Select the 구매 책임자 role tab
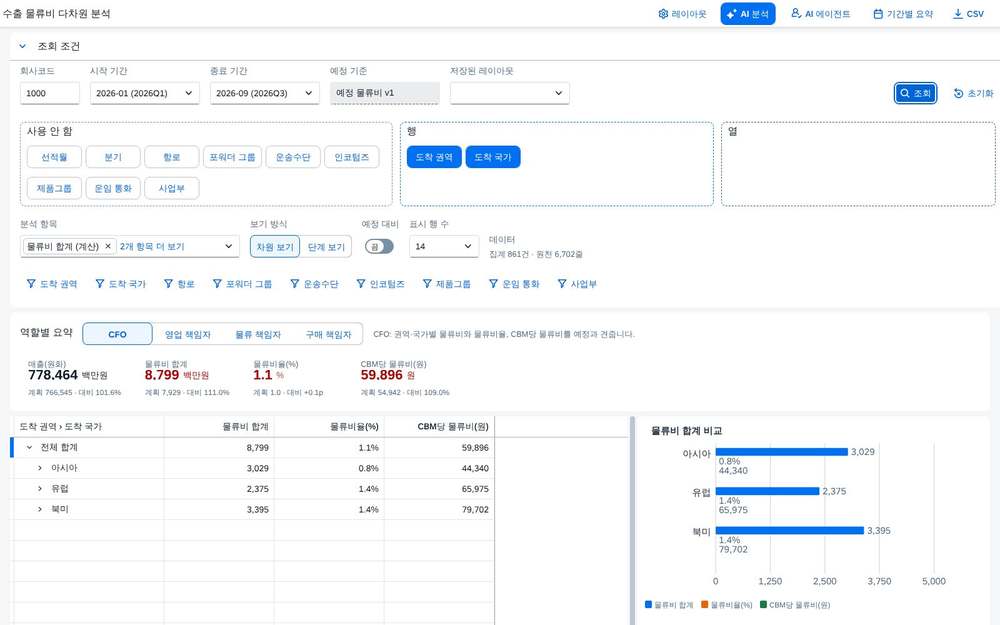The height and width of the screenshot is (625, 1000). point(328,334)
